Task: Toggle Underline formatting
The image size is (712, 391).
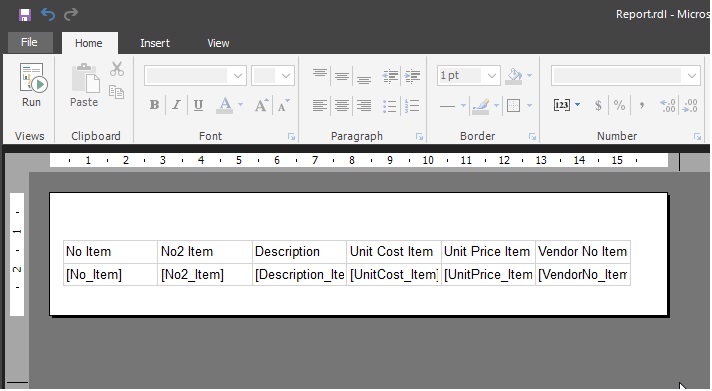Action: (198, 105)
